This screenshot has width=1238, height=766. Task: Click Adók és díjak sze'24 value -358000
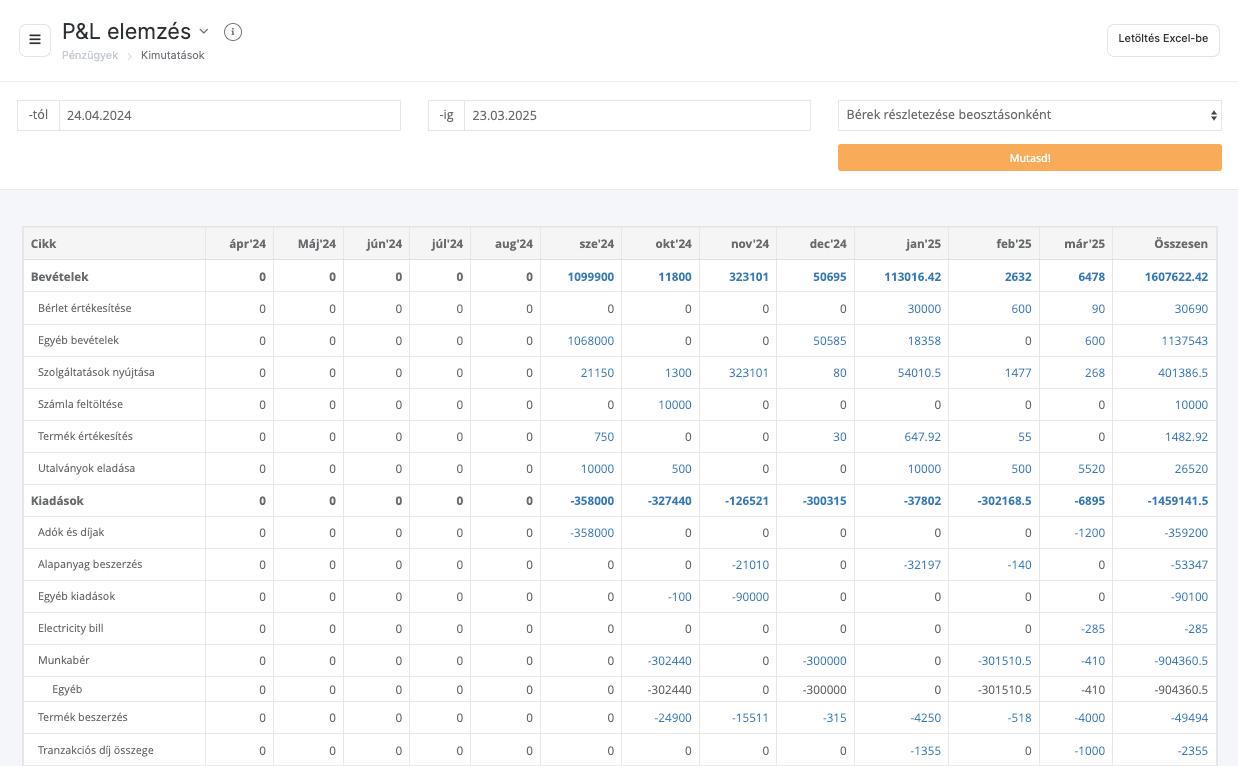(592, 533)
